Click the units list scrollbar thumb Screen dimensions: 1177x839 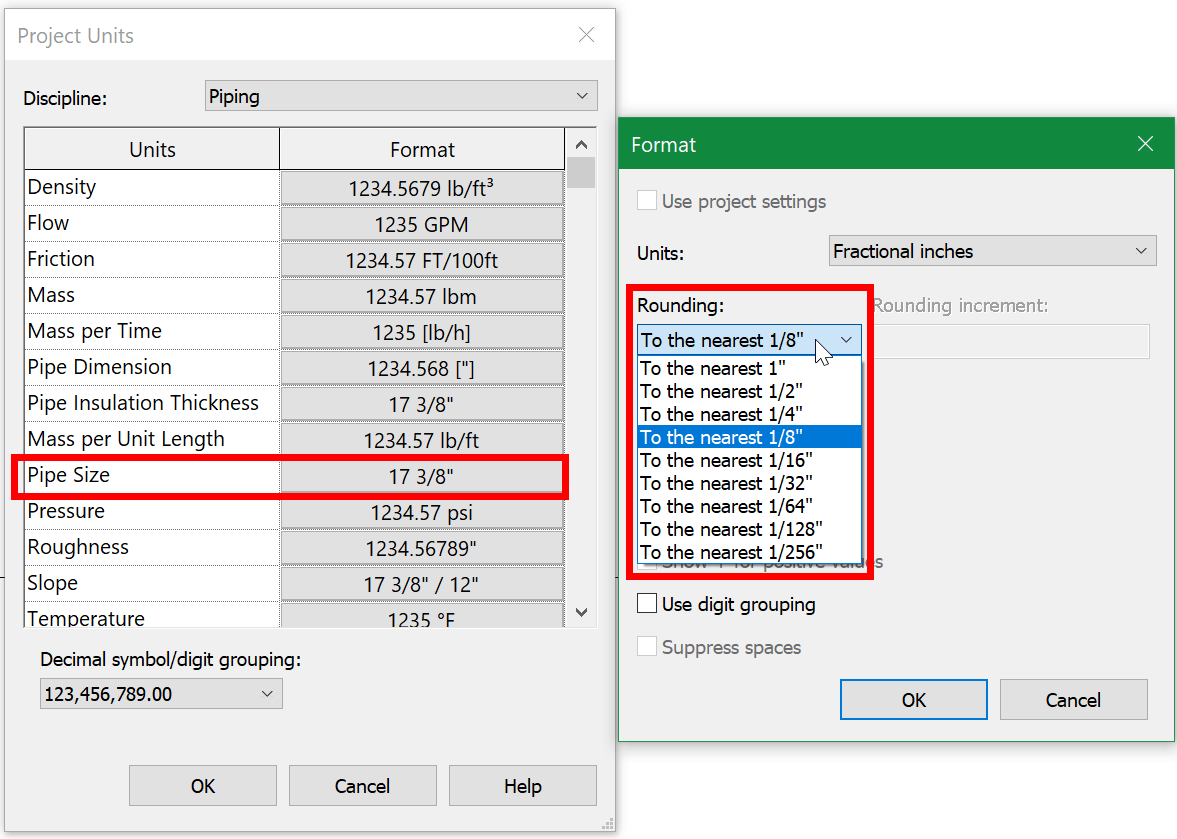click(x=581, y=173)
